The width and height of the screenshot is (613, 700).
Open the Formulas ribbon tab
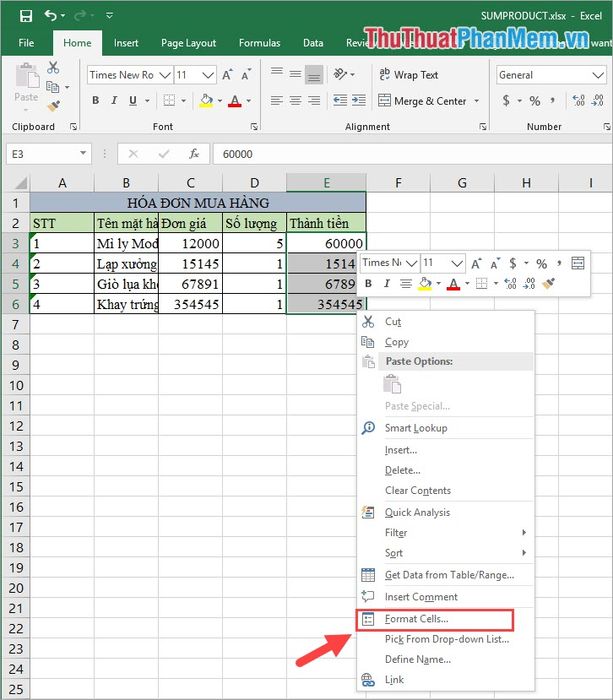259,43
